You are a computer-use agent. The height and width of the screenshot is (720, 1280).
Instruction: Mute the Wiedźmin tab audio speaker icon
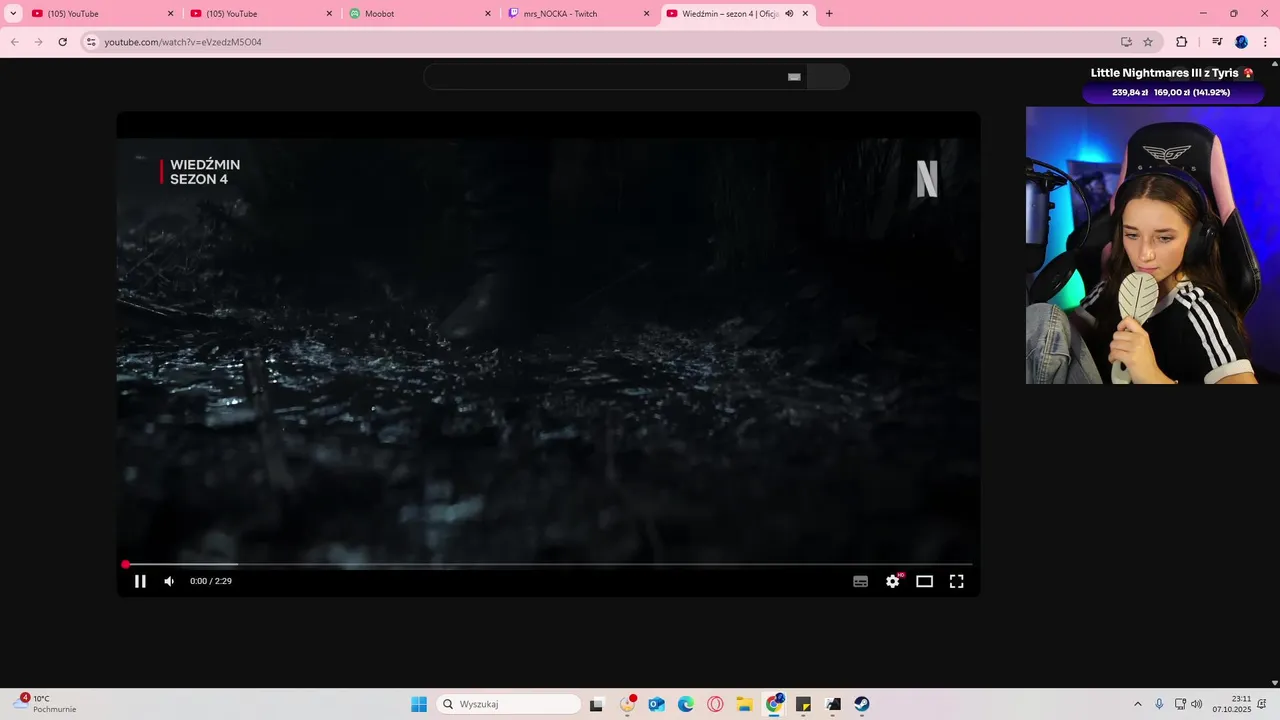point(789,14)
